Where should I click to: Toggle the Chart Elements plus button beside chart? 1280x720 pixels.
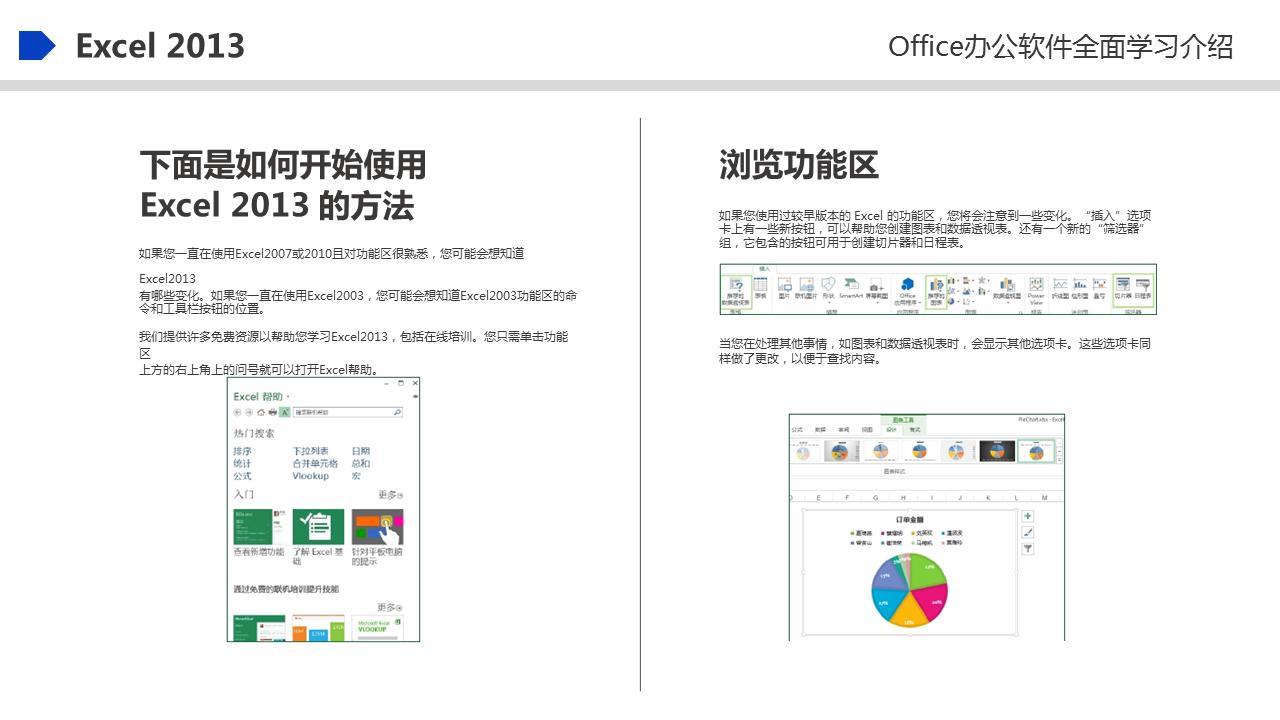tap(1026, 516)
